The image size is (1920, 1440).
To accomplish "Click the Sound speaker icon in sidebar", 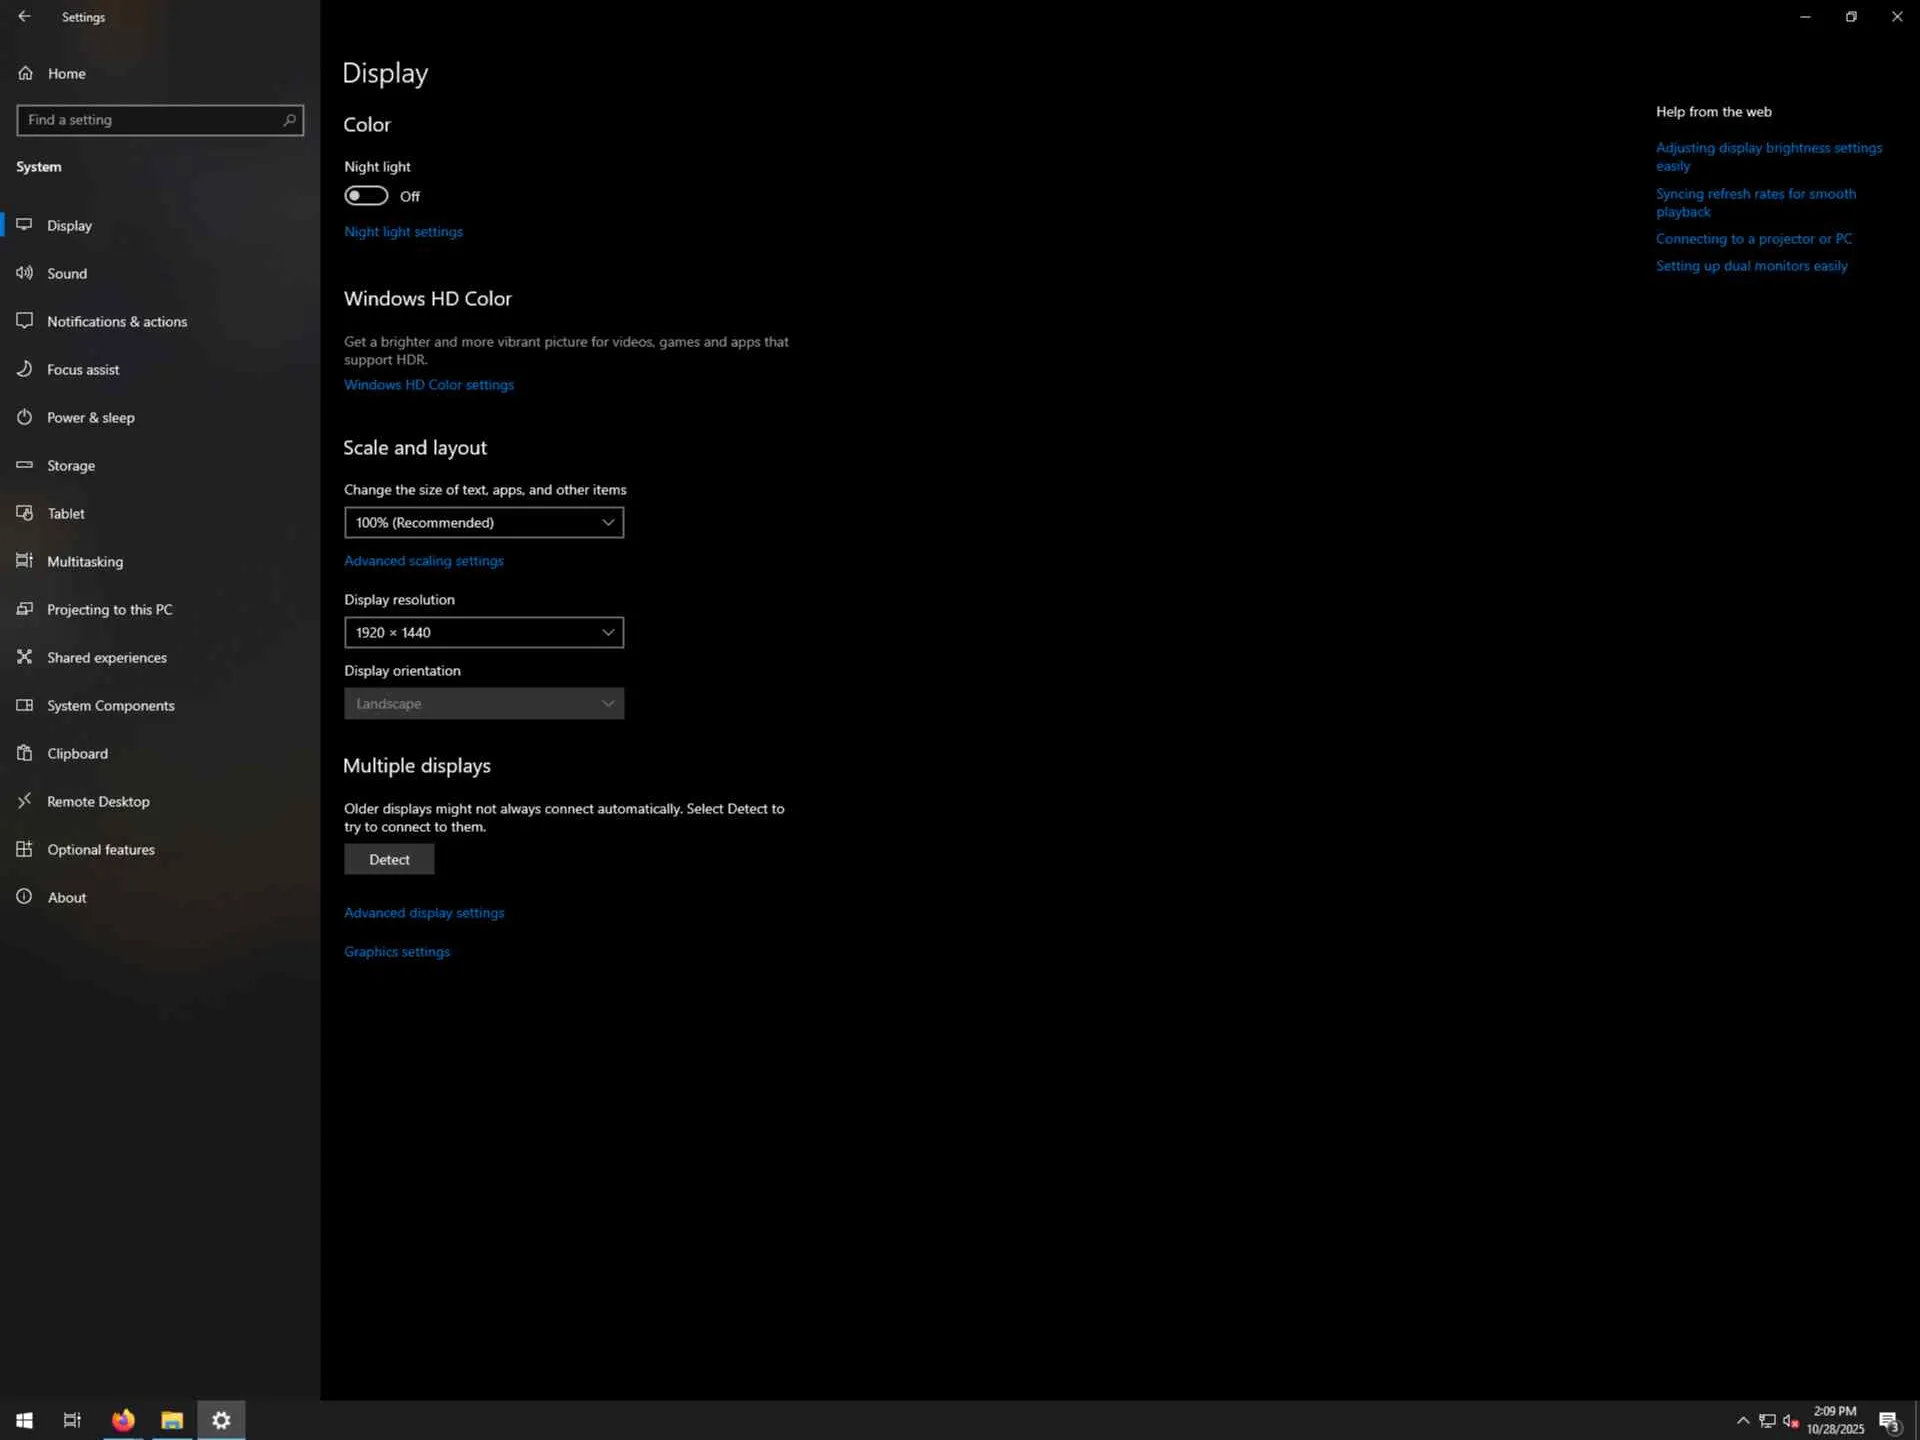I will pyautogui.click(x=25, y=273).
